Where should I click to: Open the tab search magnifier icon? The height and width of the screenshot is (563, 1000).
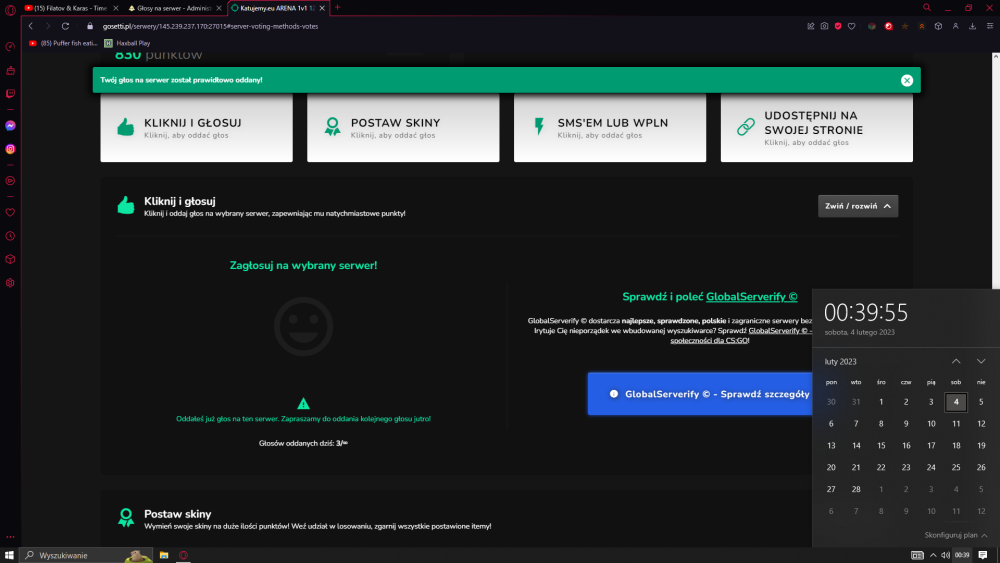[927, 8]
